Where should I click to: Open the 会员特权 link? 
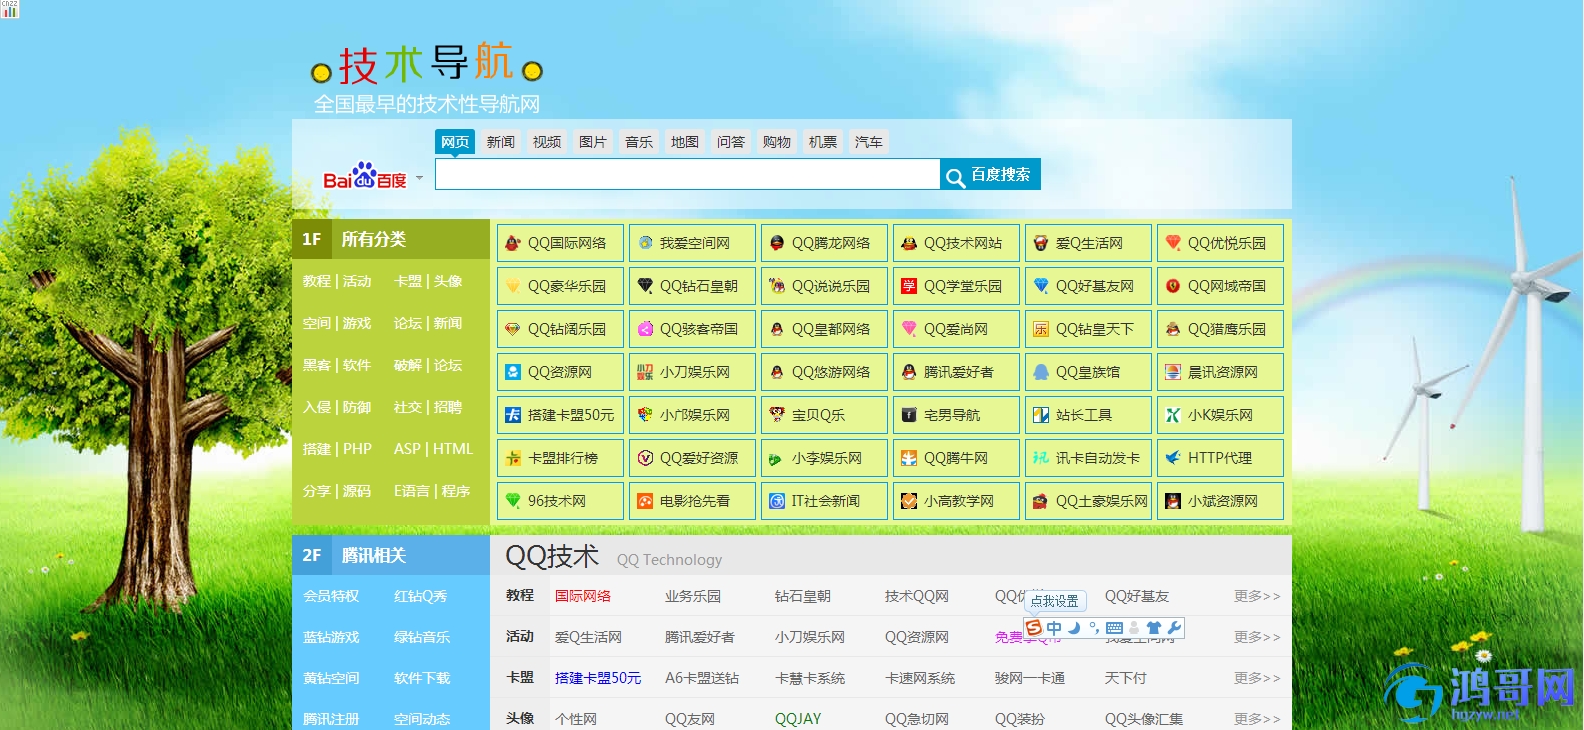pyautogui.click(x=331, y=596)
